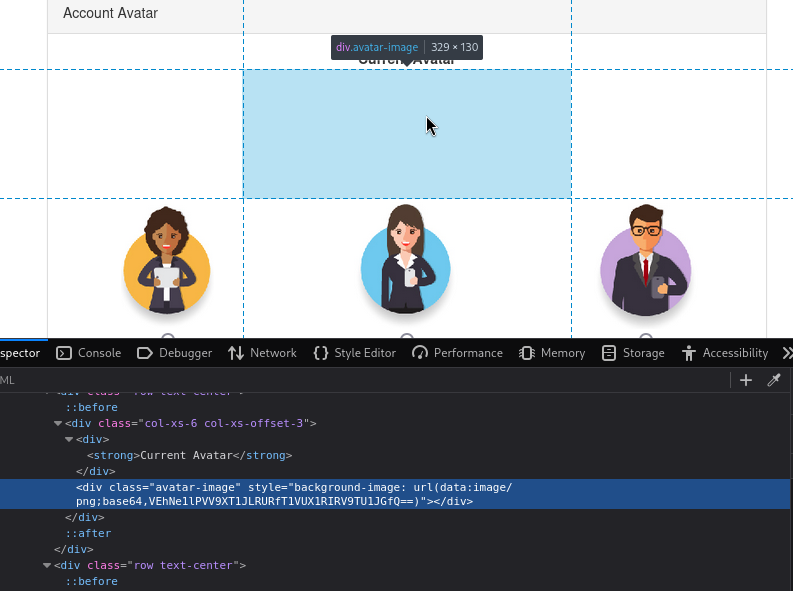Select the closing </div> after avatar-image

(x=84, y=518)
